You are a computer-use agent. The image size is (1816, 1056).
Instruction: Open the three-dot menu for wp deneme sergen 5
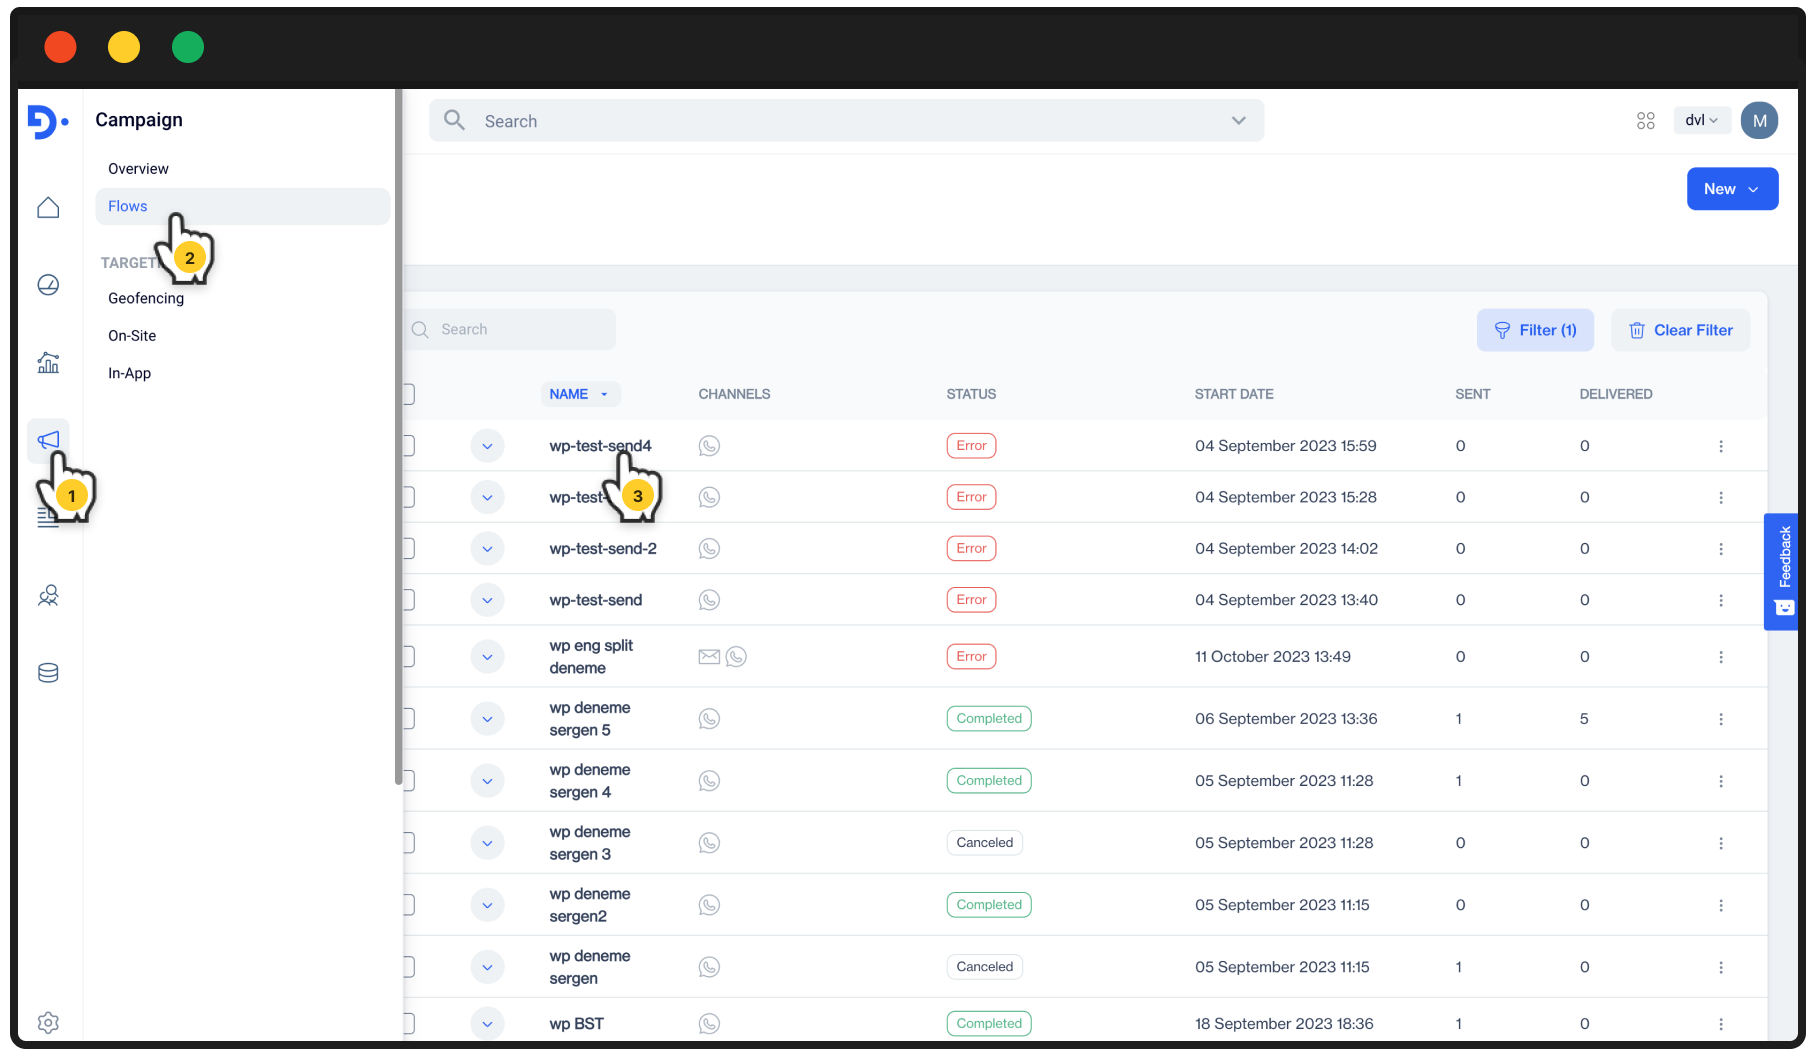(x=1721, y=719)
